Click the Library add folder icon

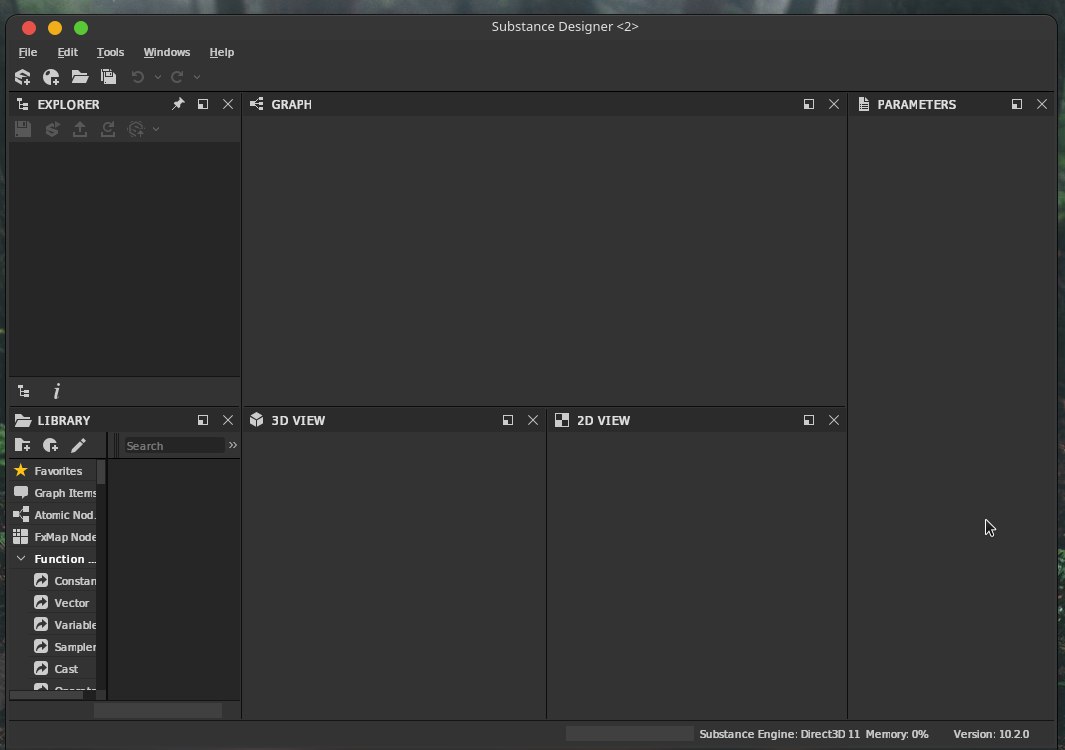pyautogui.click(x=22, y=445)
